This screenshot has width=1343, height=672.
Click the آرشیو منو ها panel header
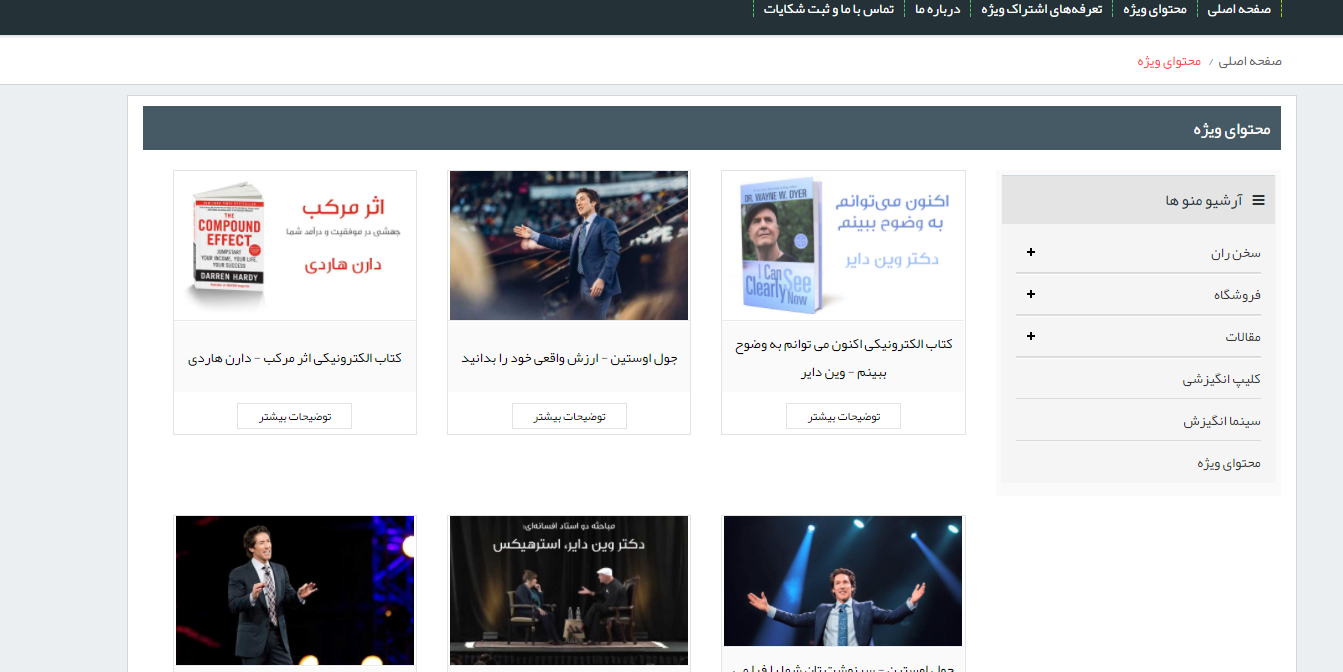tap(1138, 200)
